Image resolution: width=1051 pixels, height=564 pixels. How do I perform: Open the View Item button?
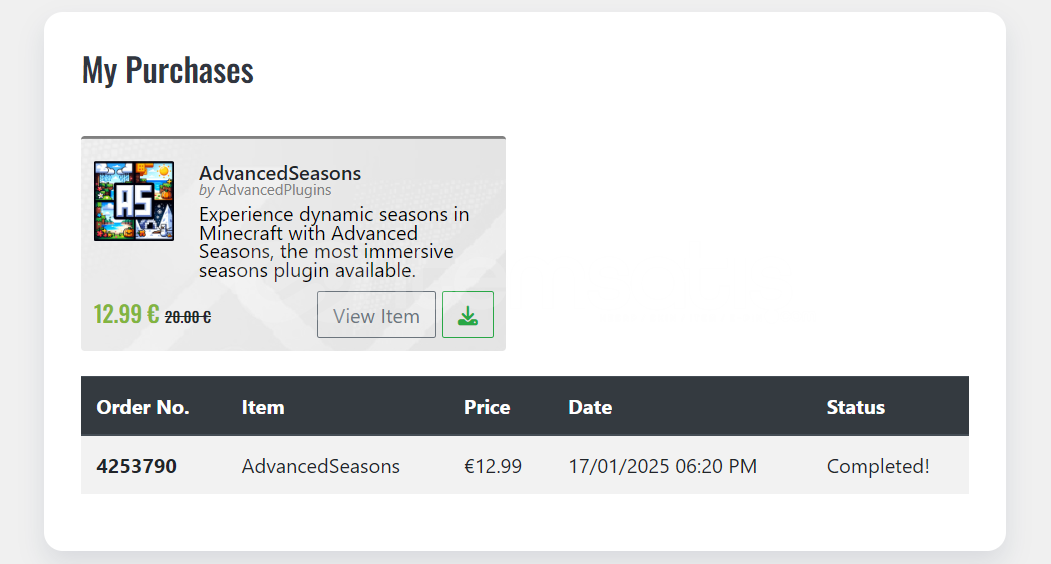point(376,315)
